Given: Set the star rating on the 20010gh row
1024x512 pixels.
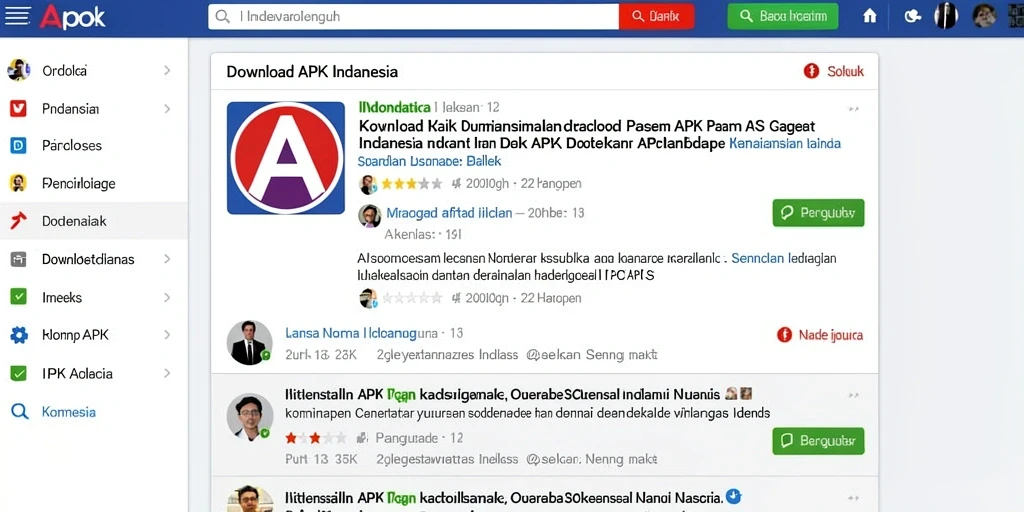Looking at the screenshot, I should 411,184.
